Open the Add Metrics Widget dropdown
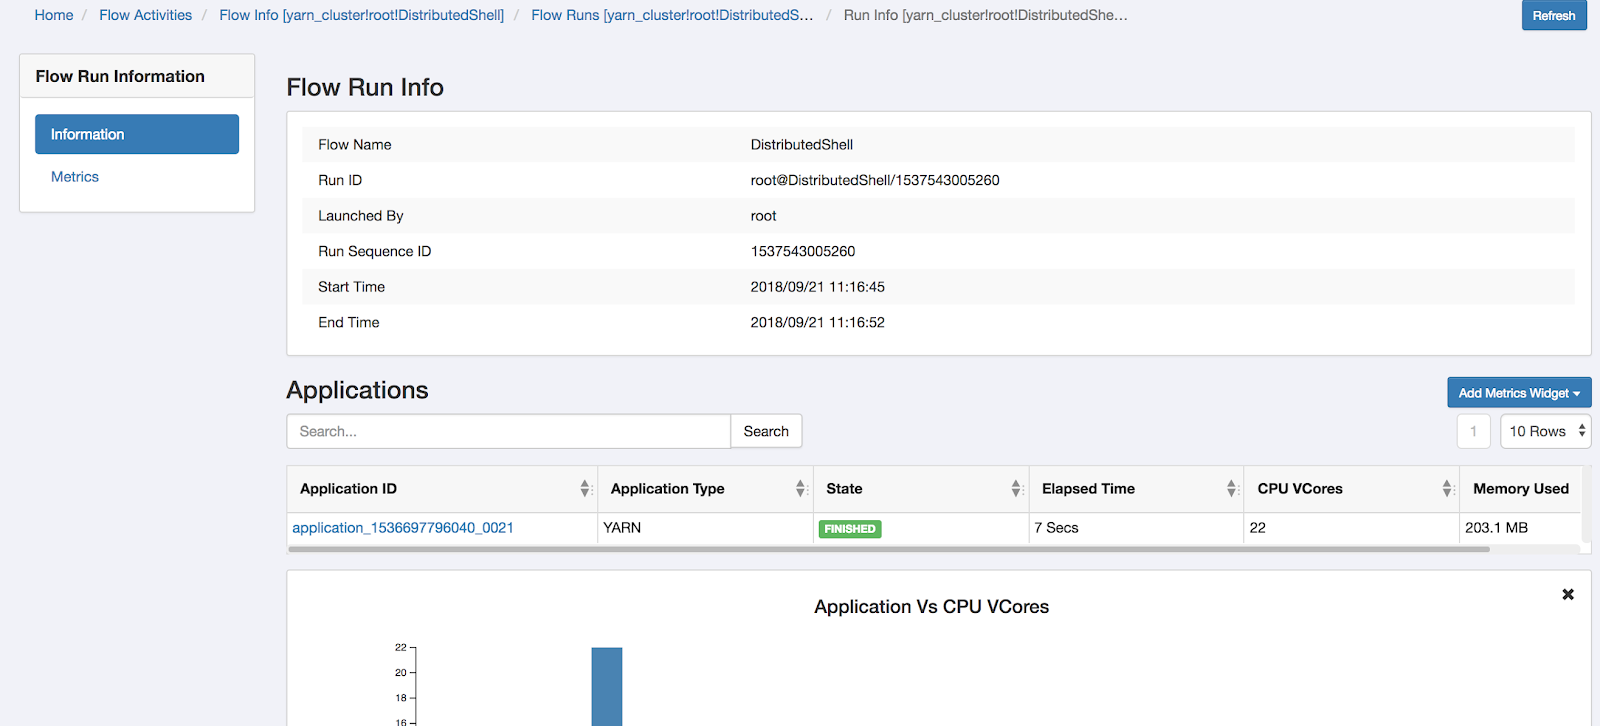 [1519, 393]
